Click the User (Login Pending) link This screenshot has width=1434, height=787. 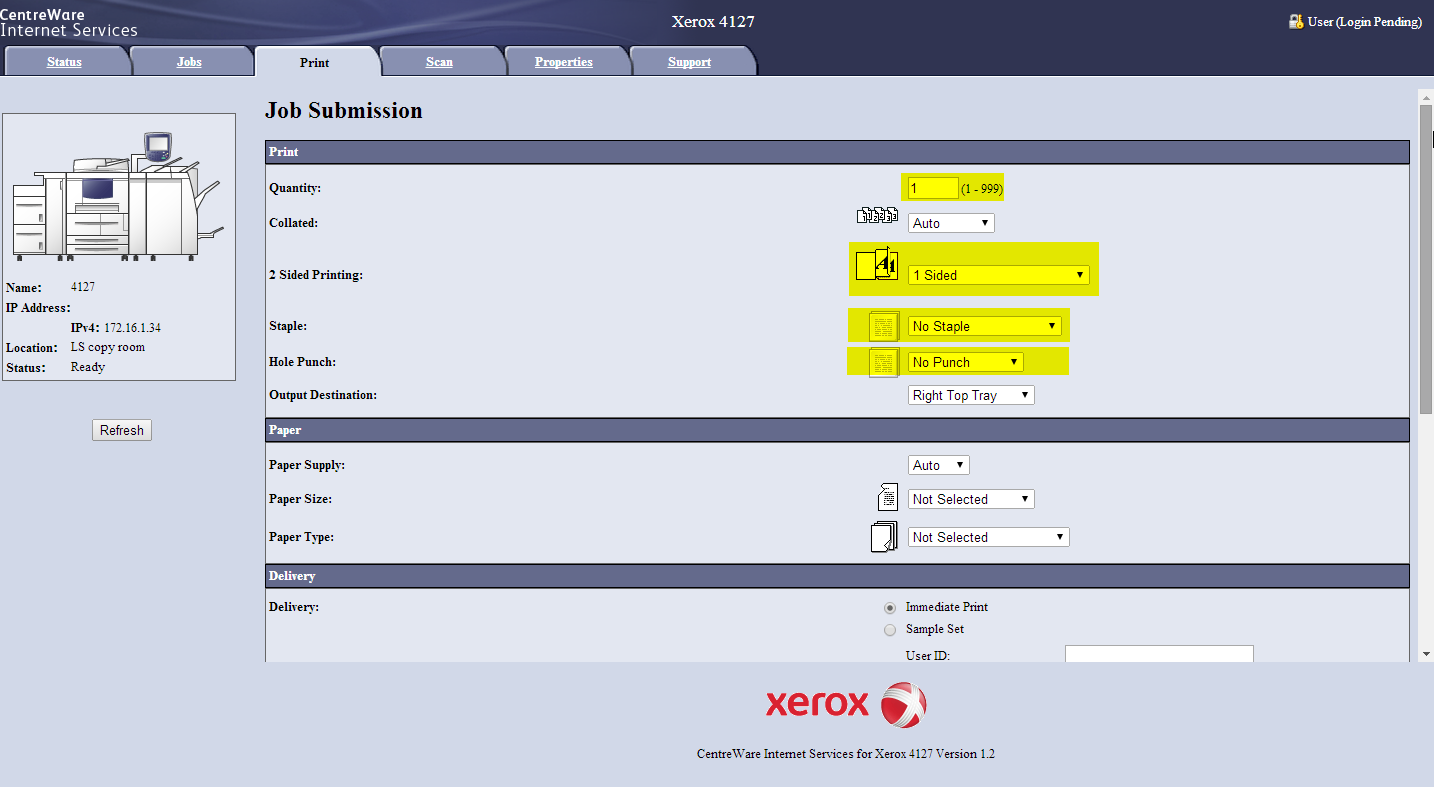(1364, 22)
